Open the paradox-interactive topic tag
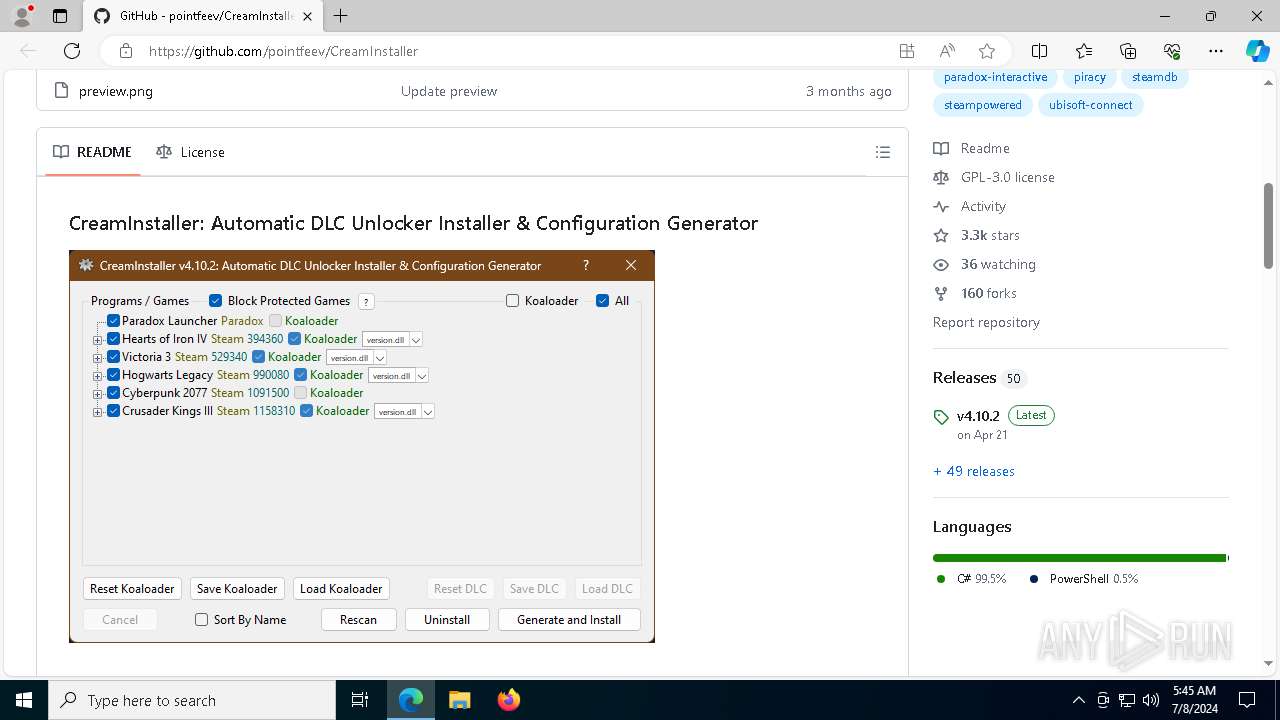This screenshot has width=1280, height=720. coord(995,77)
